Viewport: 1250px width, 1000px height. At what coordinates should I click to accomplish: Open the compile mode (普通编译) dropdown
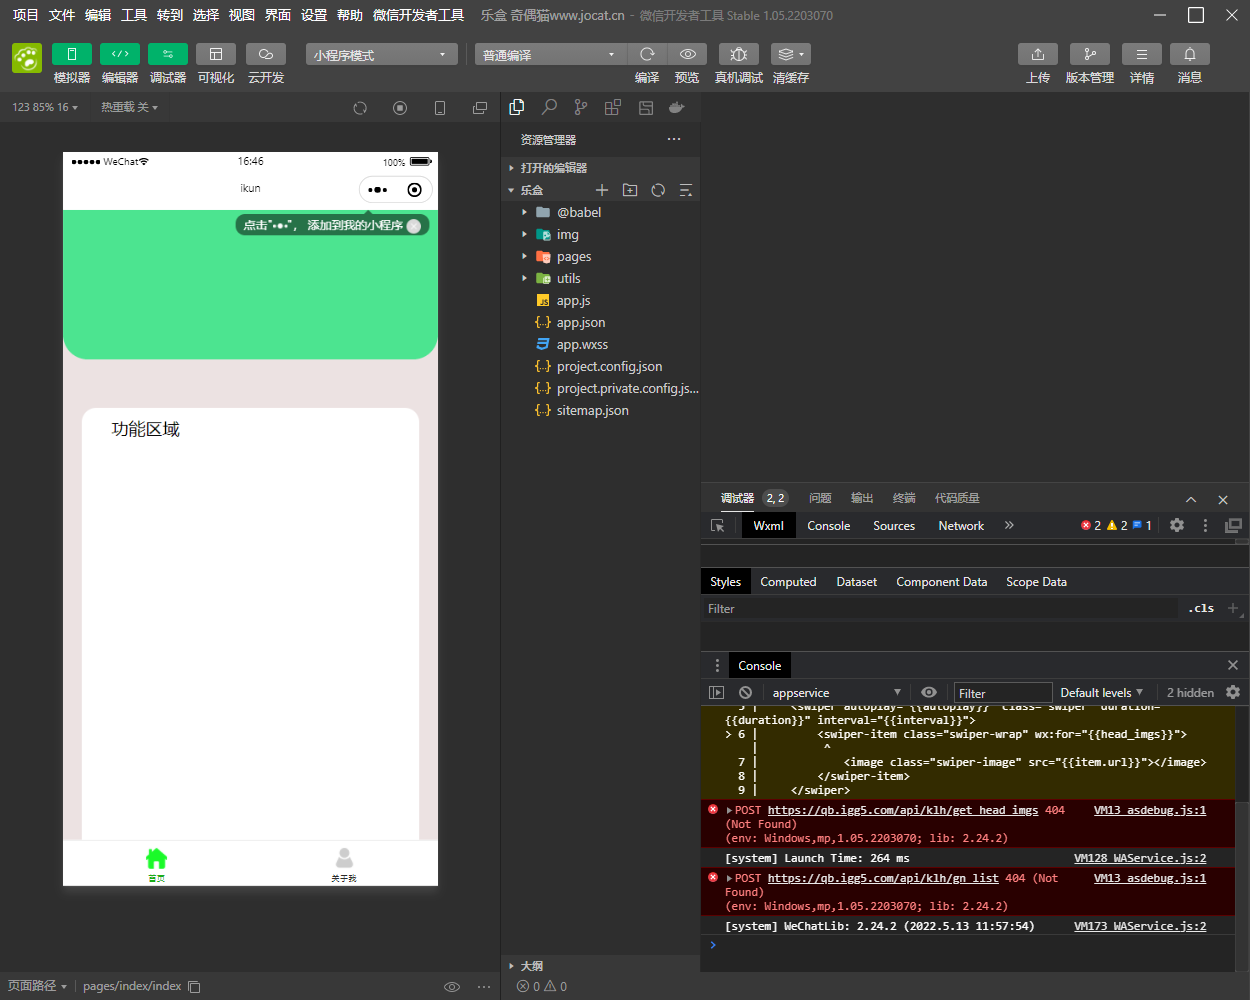[550, 55]
